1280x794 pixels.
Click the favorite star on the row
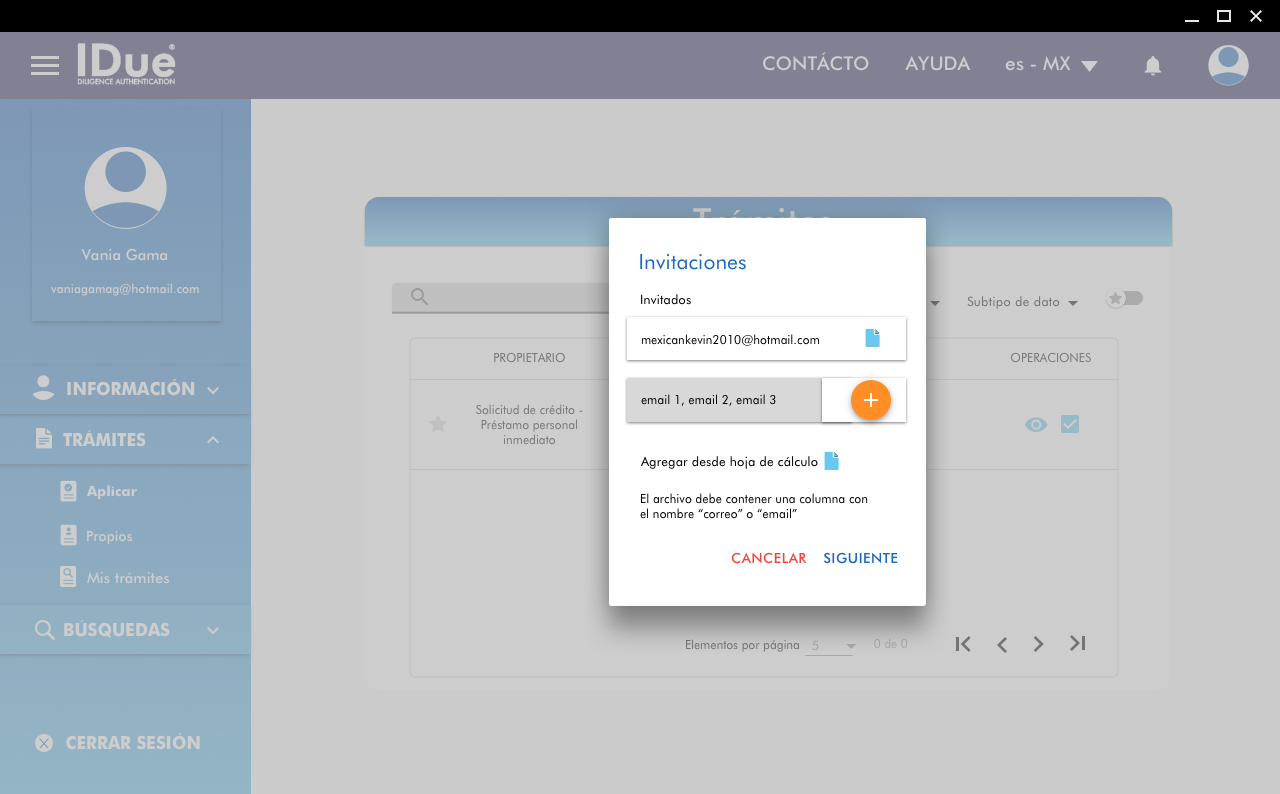437,425
